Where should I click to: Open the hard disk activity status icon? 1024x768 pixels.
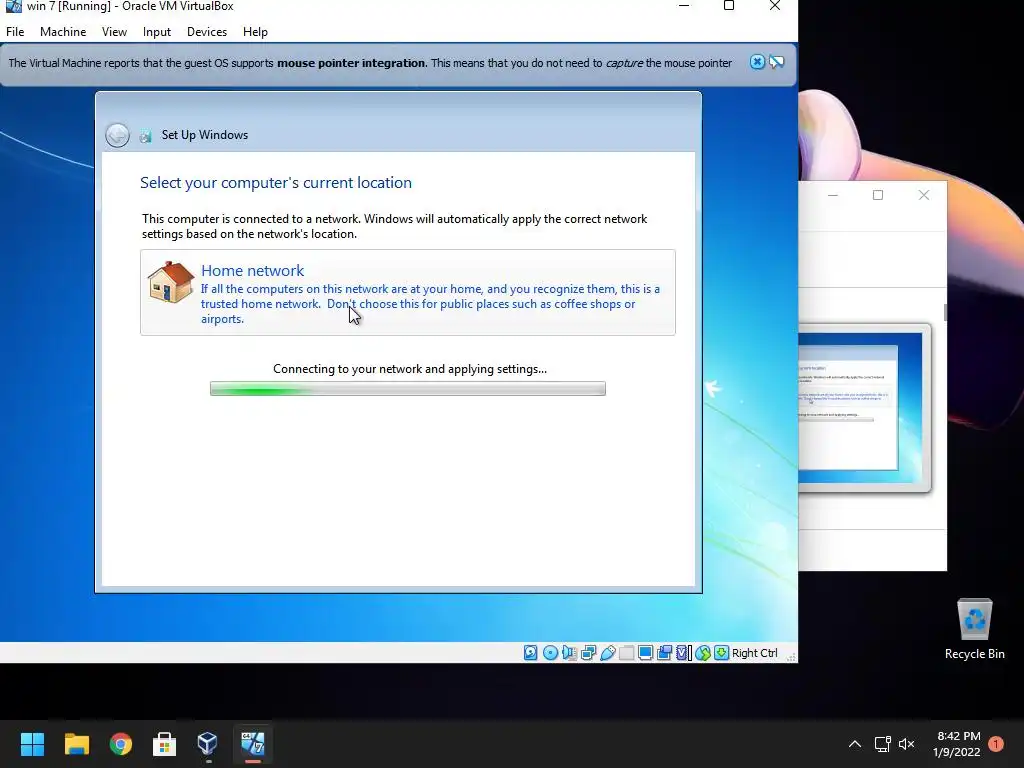[x=530, y=652]
